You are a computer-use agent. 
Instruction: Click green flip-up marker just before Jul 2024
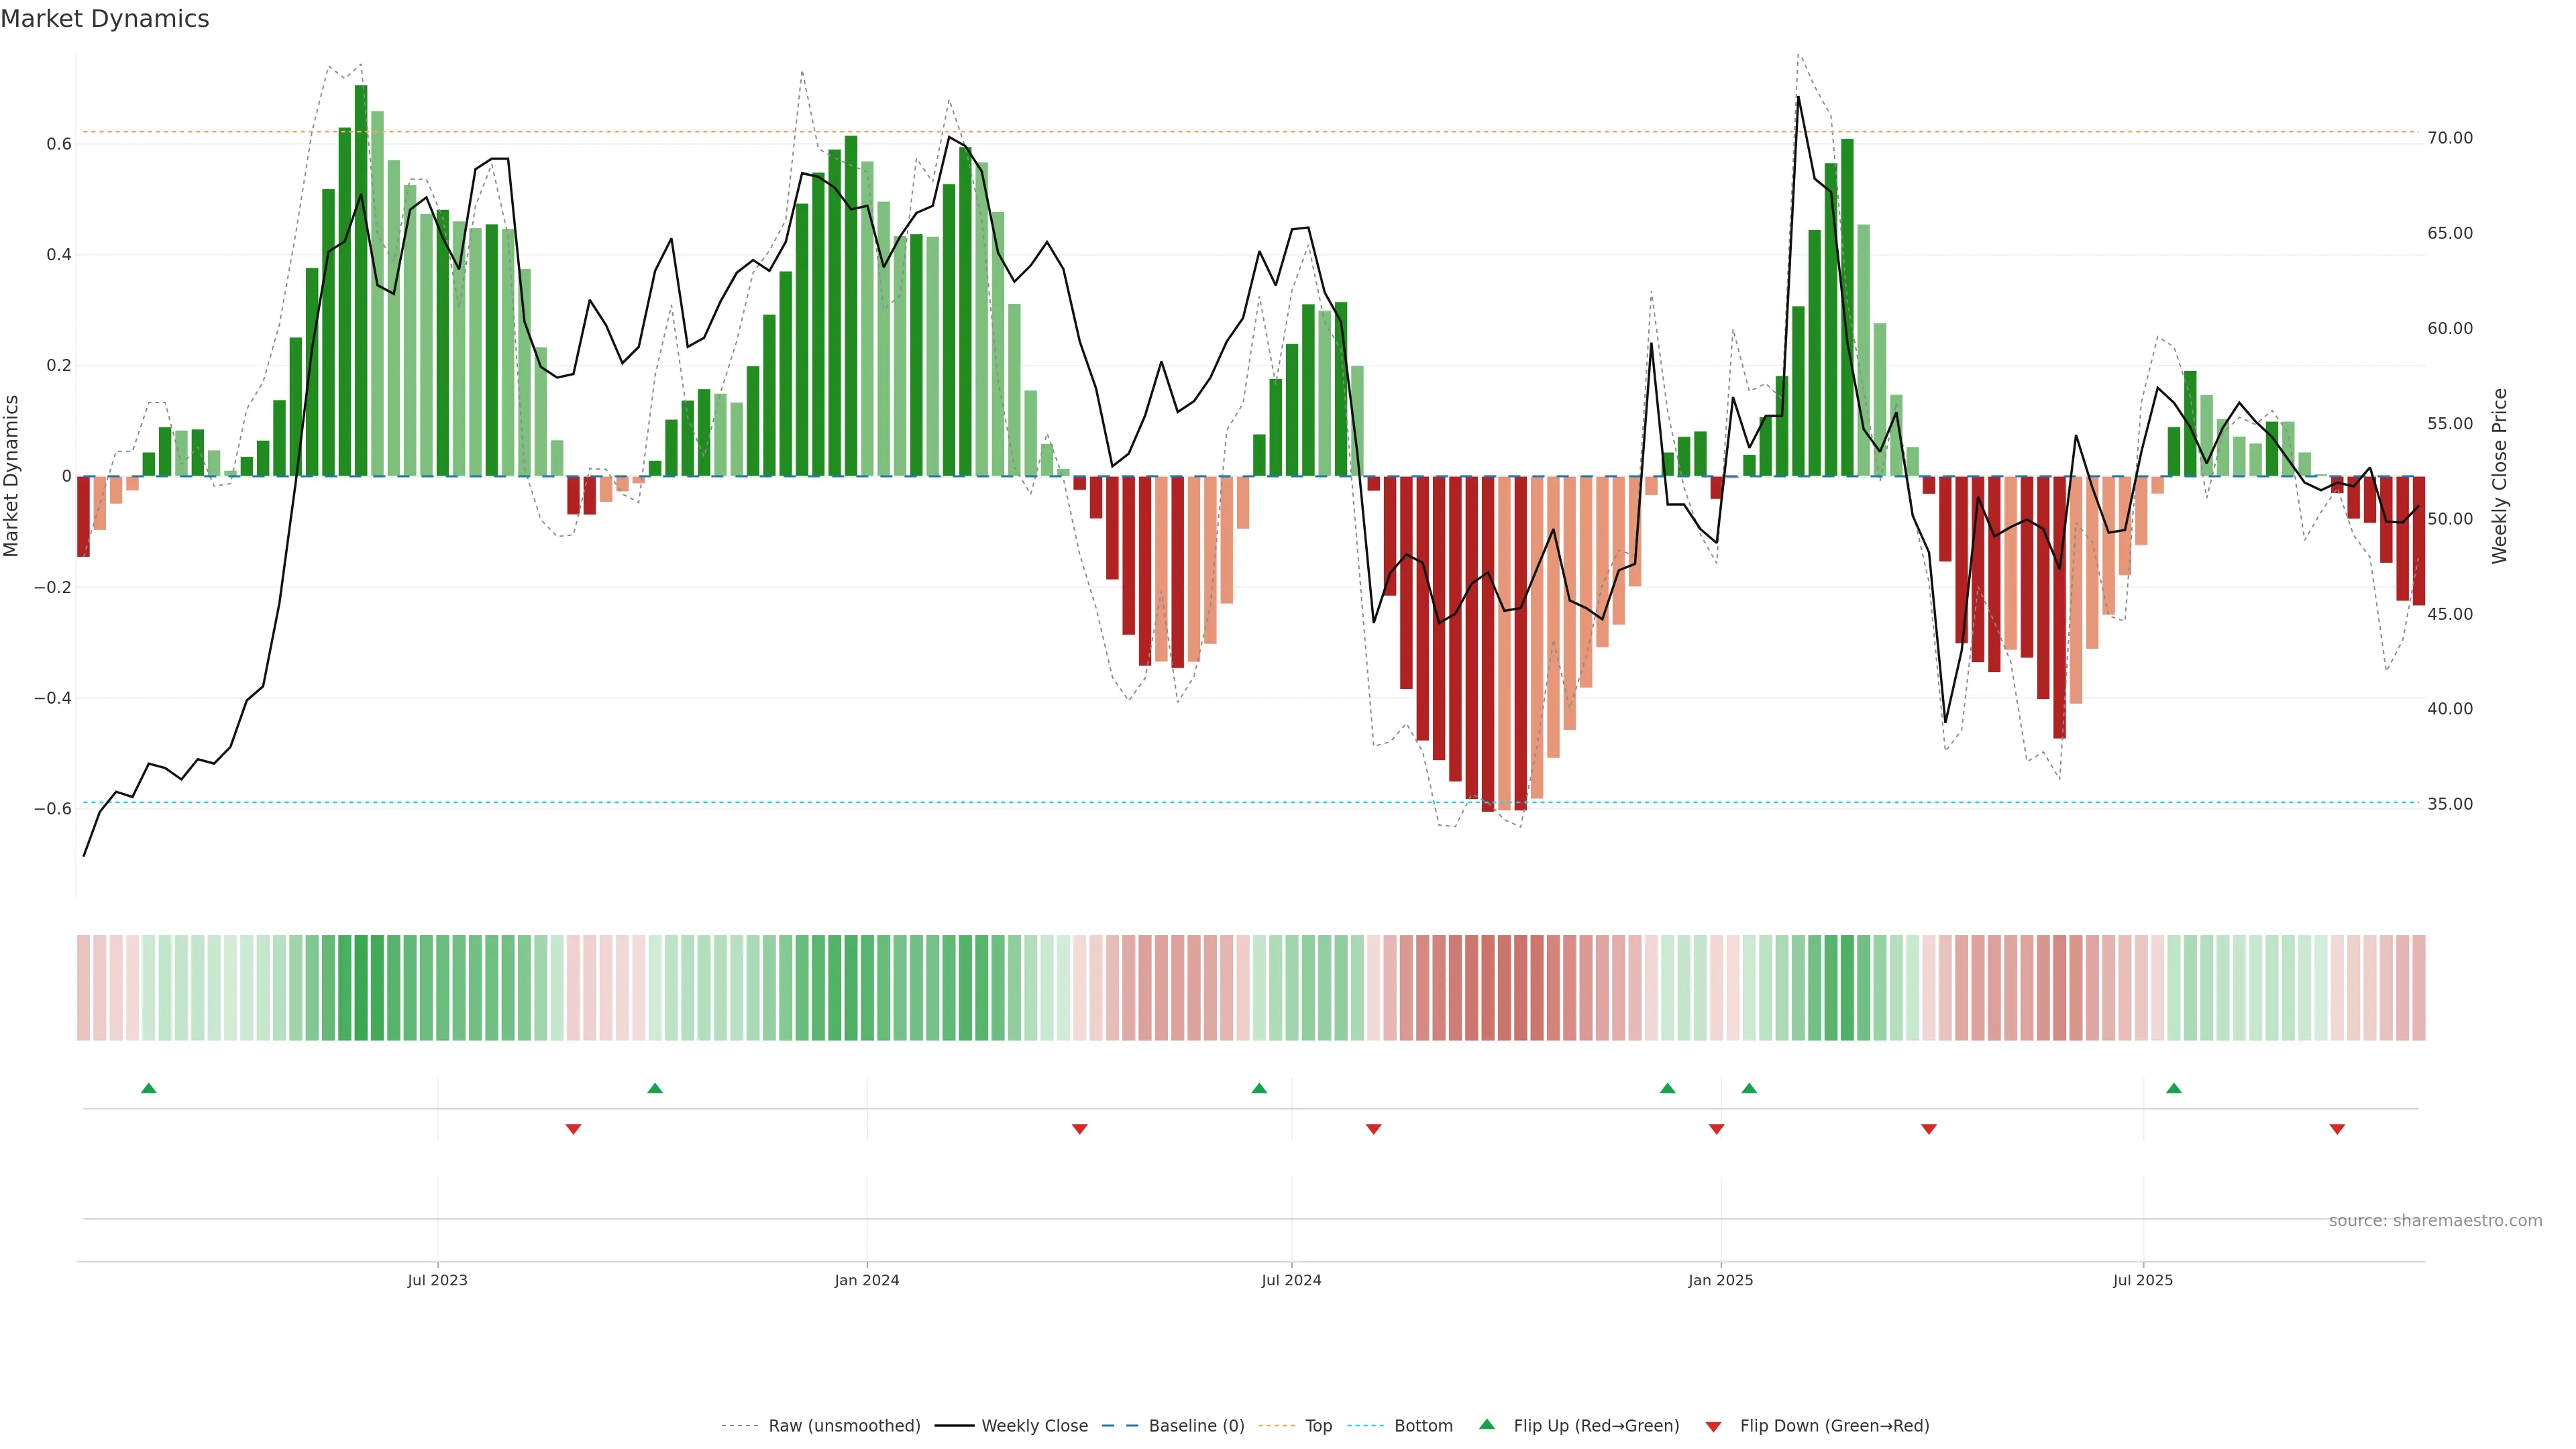point(1259,1088)
